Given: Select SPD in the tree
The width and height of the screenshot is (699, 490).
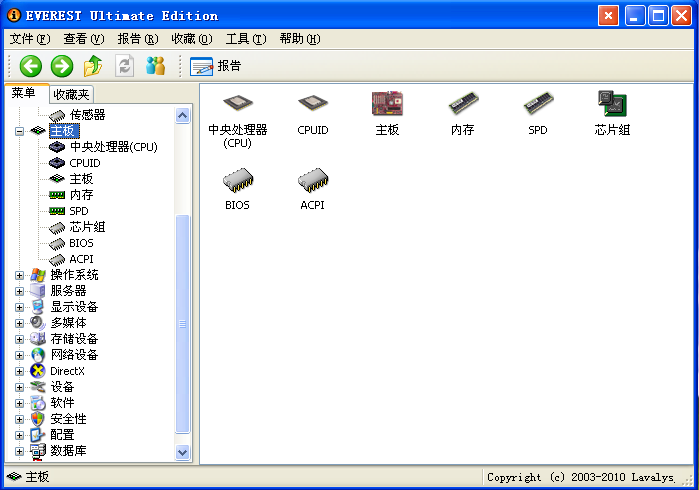Looking at the screenshot, I should (79, 211).
